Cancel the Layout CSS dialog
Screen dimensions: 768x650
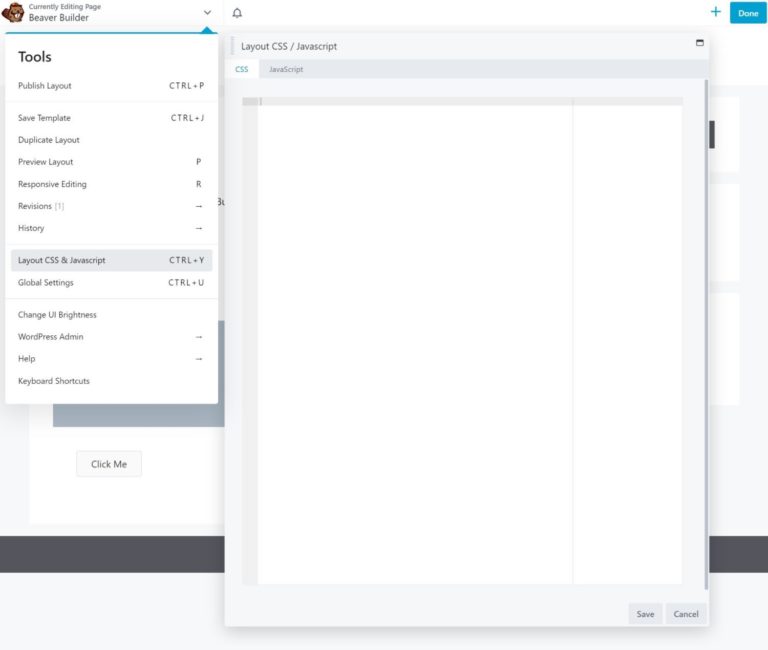(686, 614)
